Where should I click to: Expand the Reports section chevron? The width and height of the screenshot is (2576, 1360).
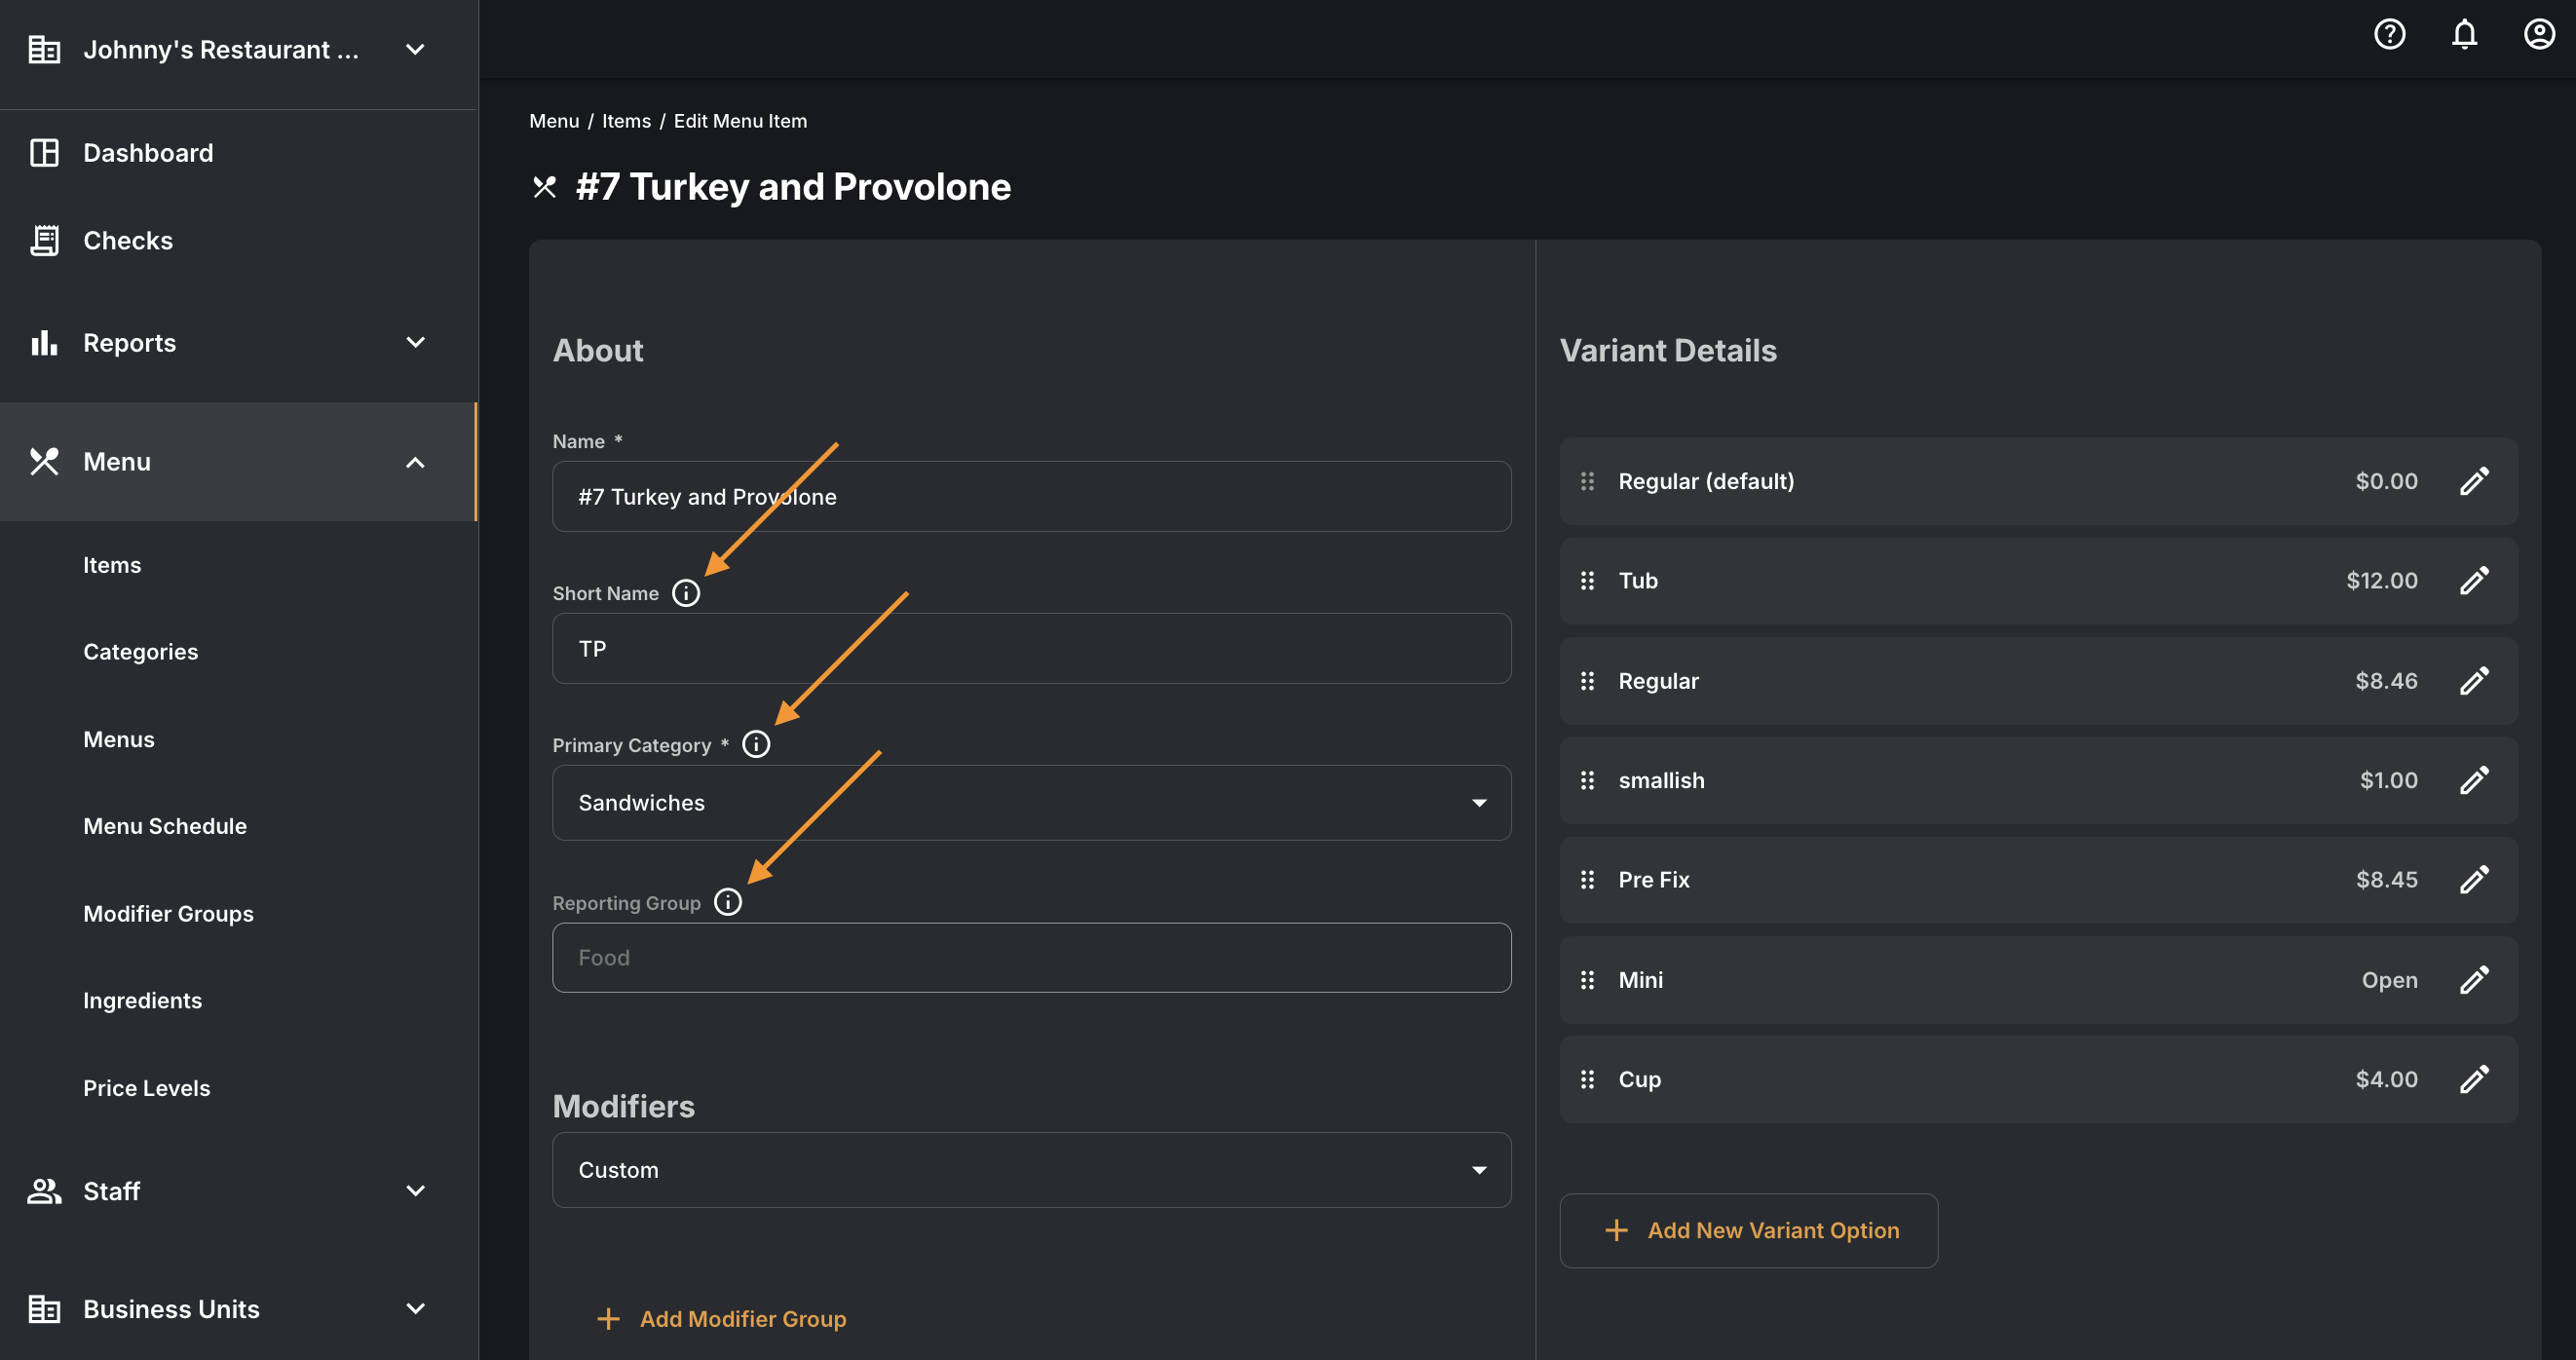(415, 343)
